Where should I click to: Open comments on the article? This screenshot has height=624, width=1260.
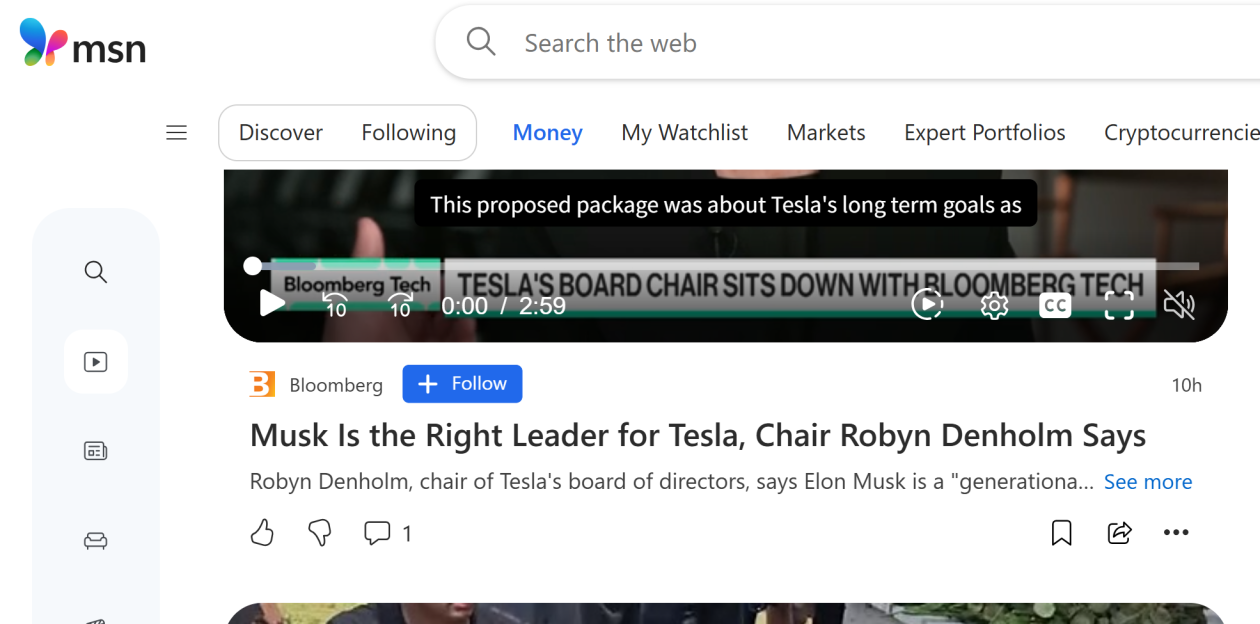click(x=377, y=533)
